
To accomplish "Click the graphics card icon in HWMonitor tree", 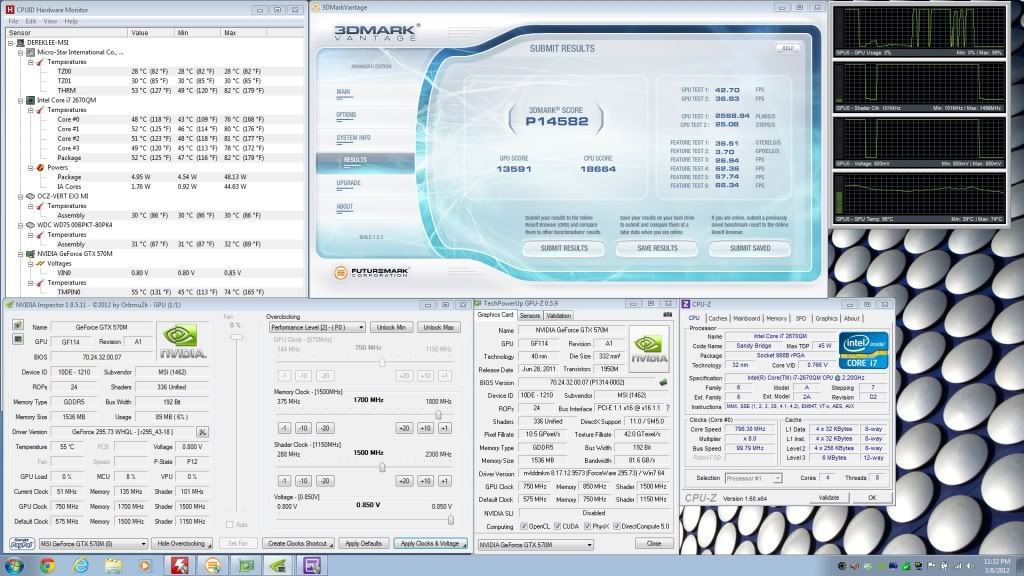I will pyautogui.click(x=30, y=253).
